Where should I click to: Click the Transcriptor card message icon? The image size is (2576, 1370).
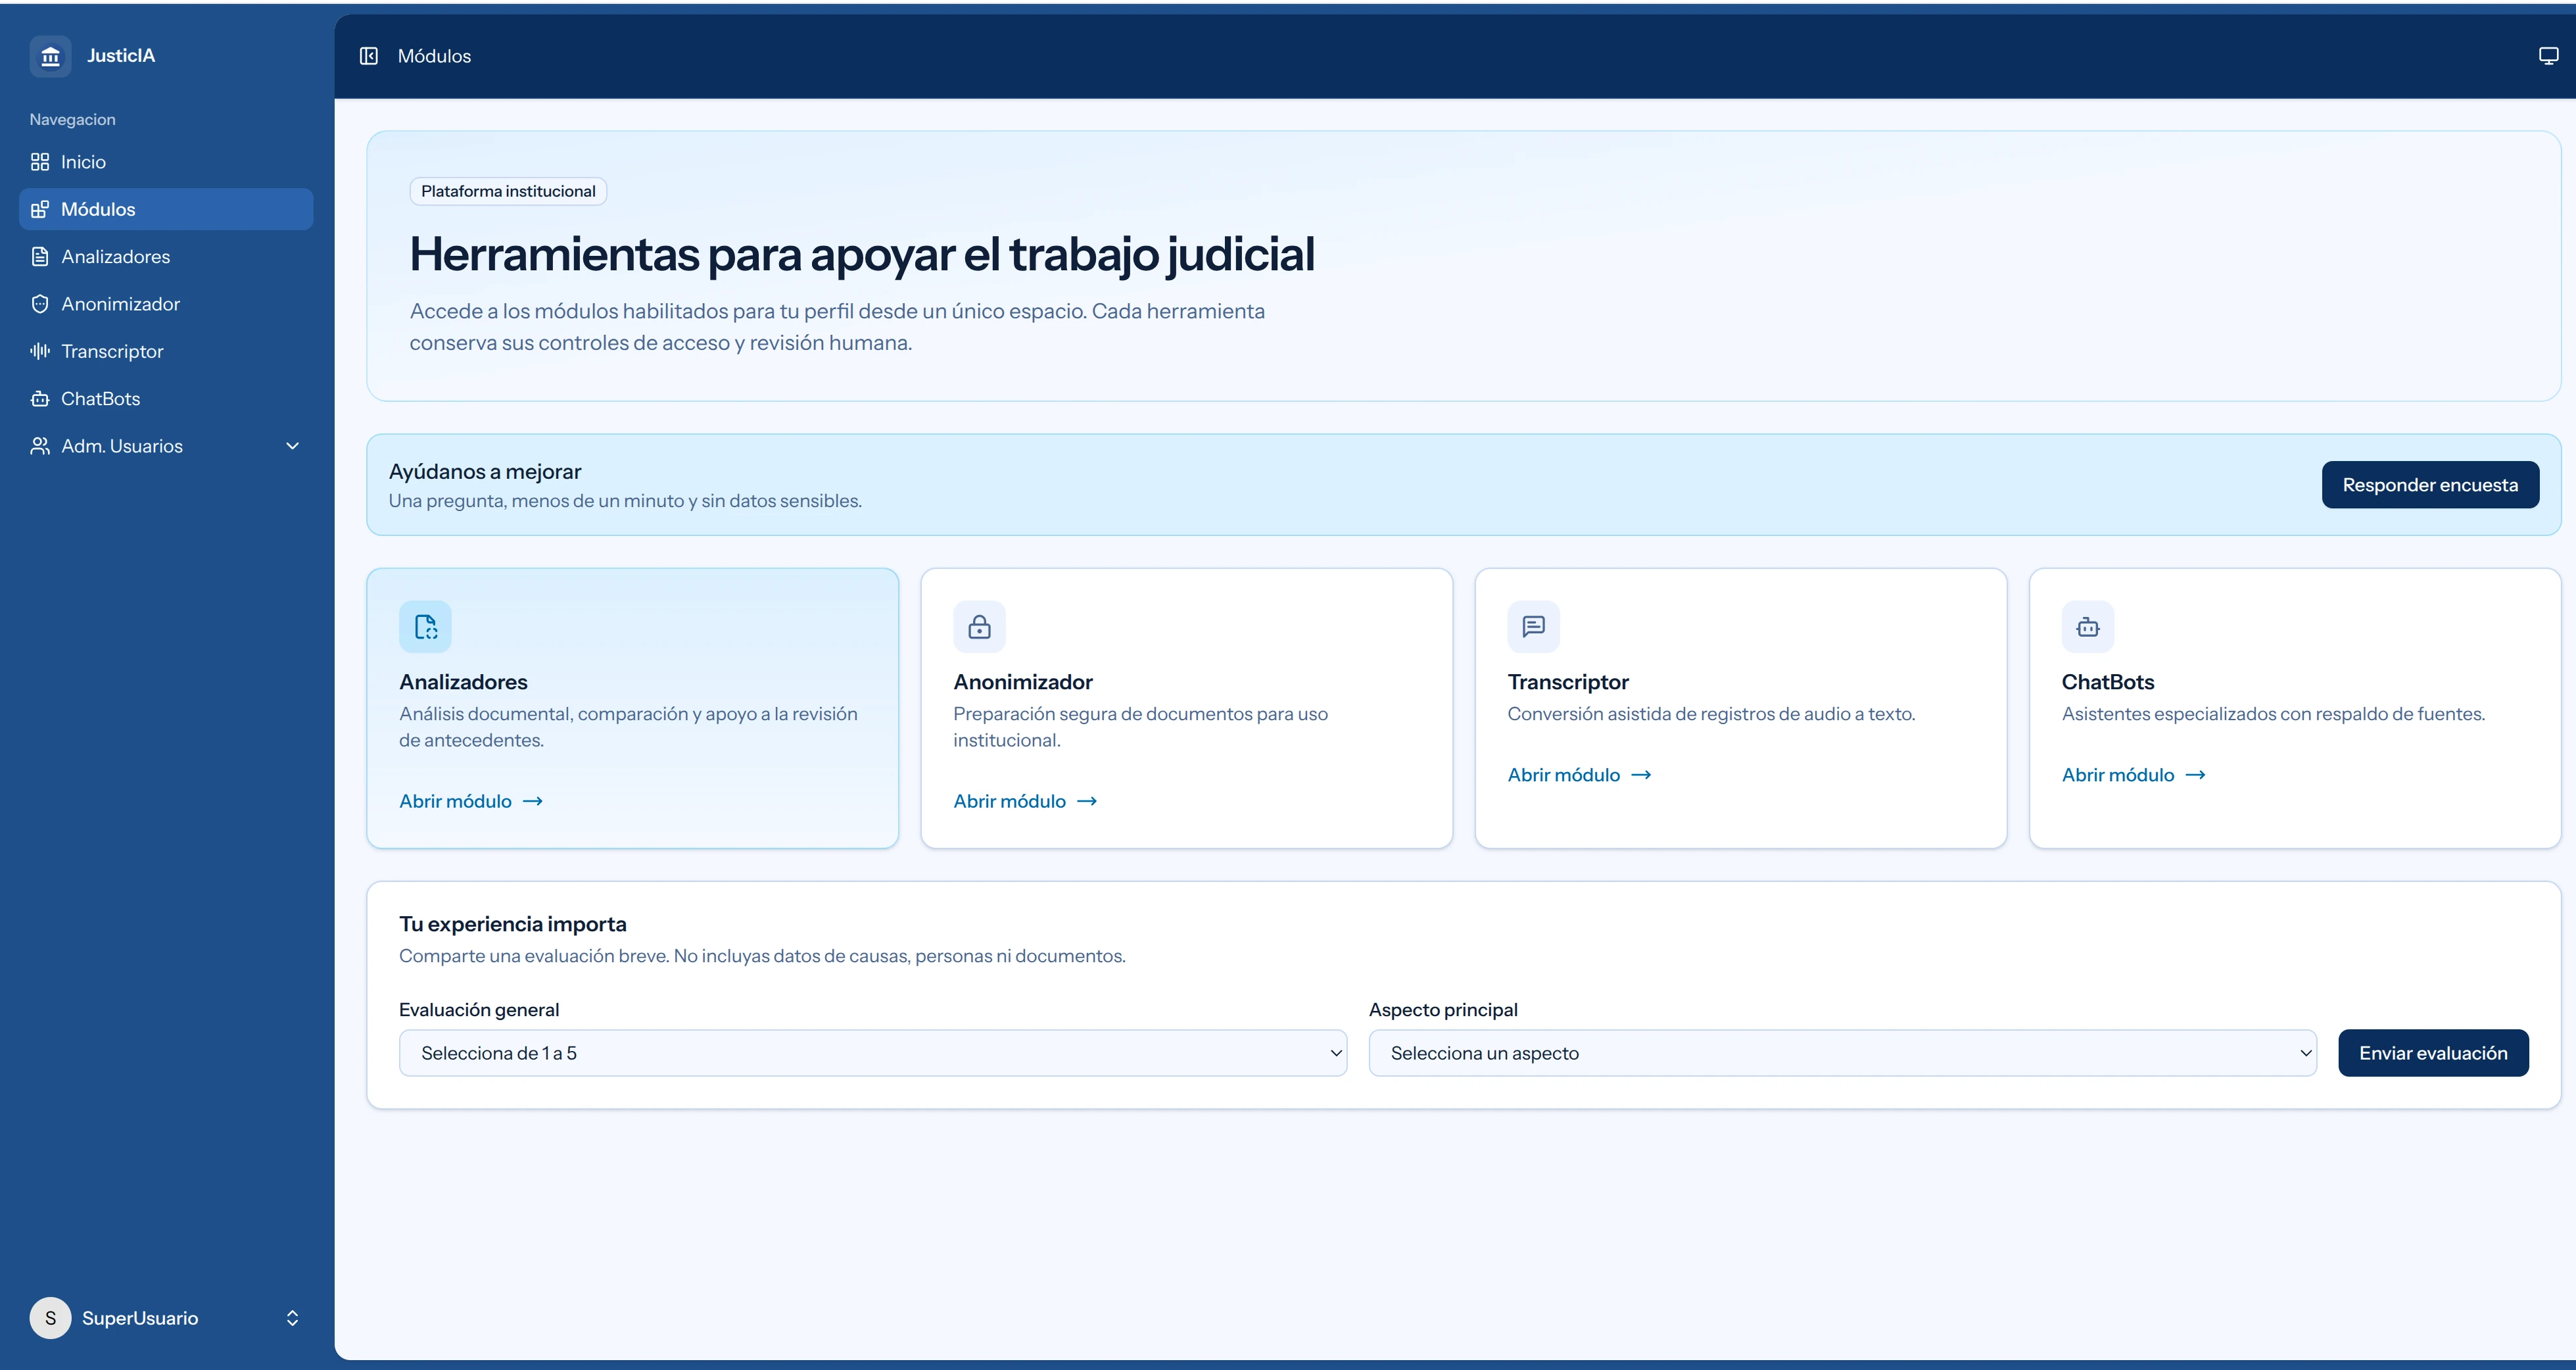click(x=1533, y=627)
